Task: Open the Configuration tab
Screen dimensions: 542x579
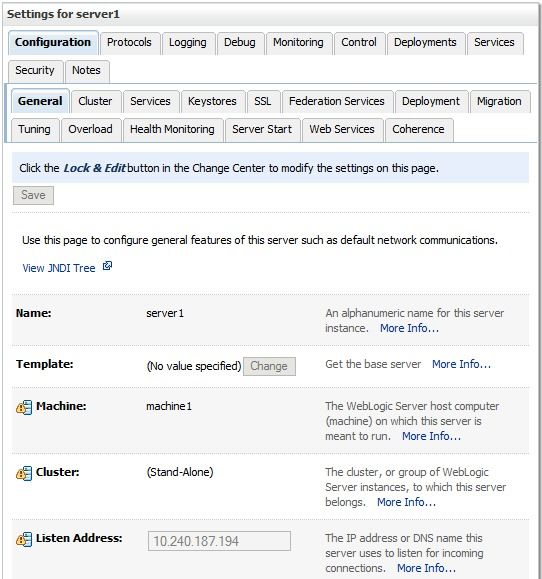Action: click(53, 43)
